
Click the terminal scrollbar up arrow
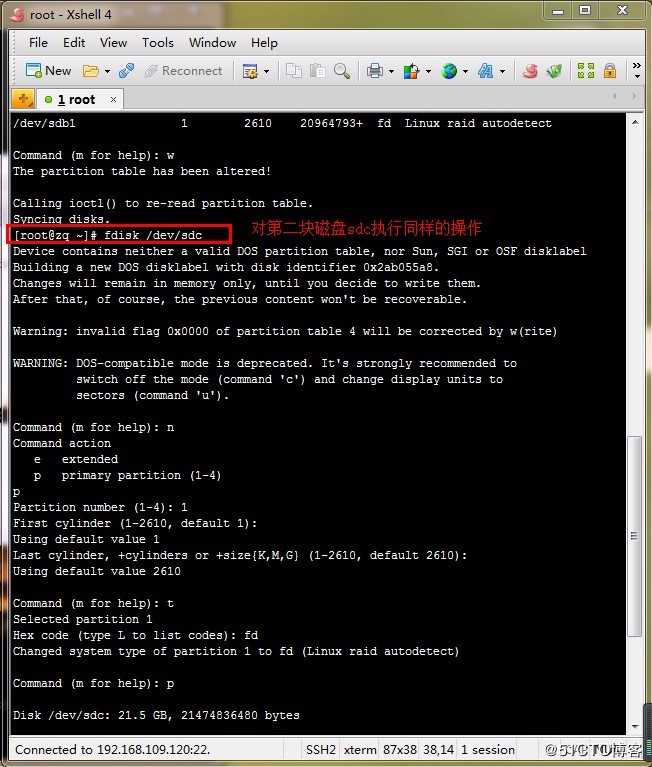[x=635, y=123]
